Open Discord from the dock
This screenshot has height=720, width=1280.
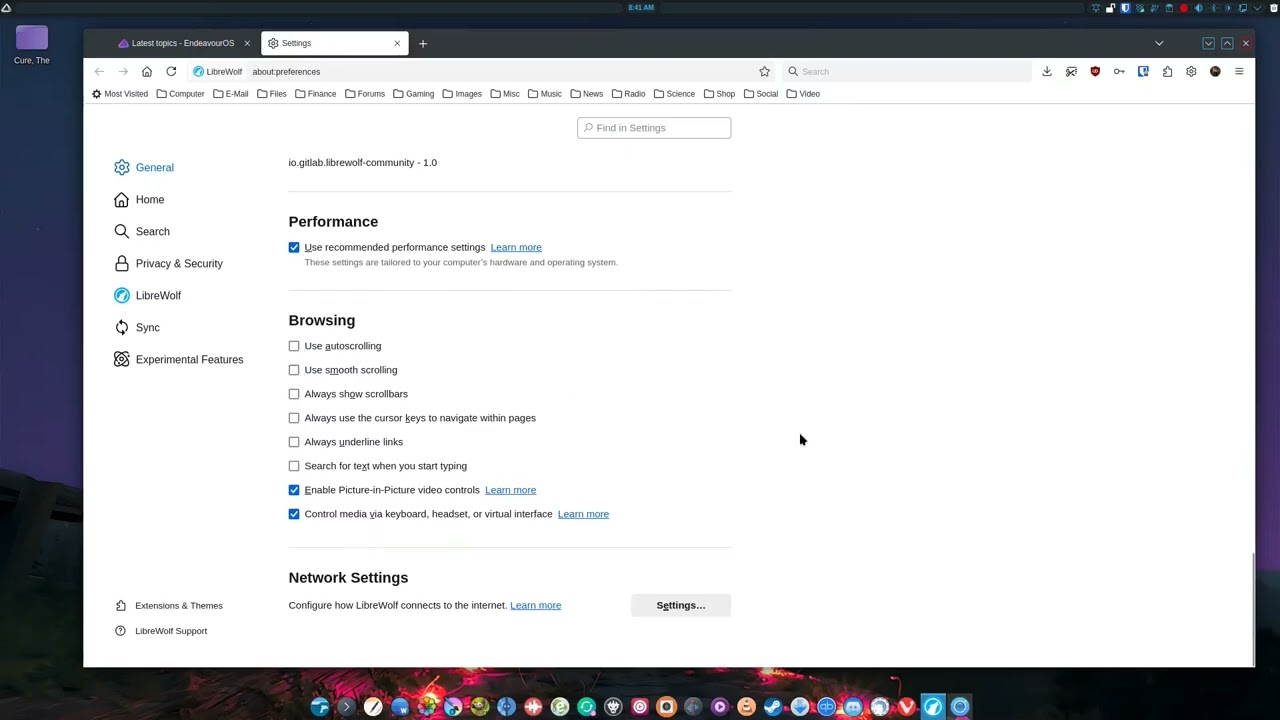tap(853, 707)
